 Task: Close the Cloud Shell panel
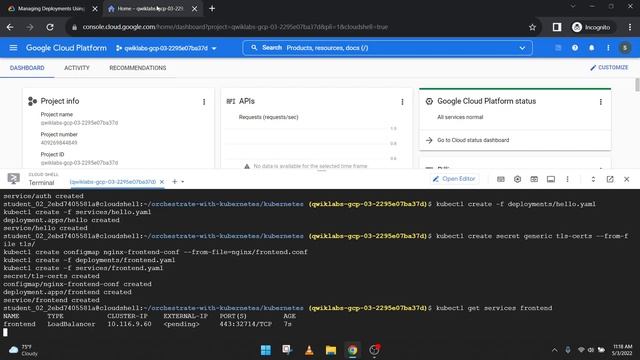627,179
